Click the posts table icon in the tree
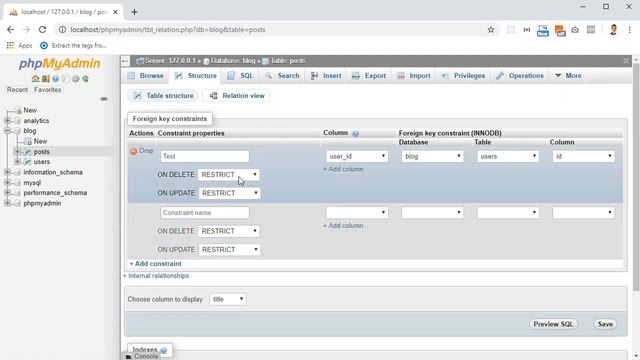Screen dimensions: 640x360 28,152
